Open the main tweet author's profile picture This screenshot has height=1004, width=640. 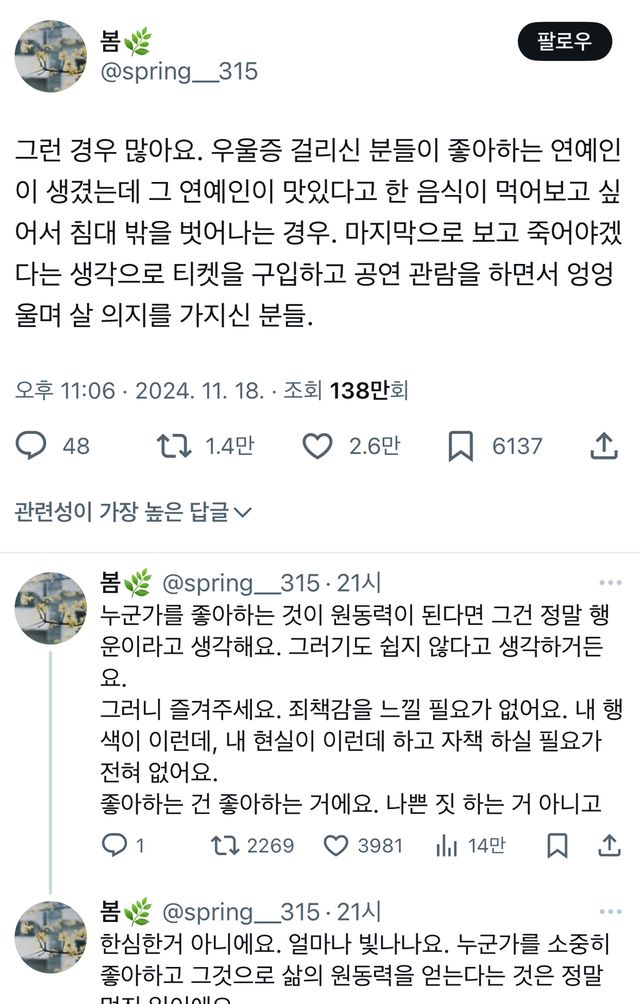click(x=50, y=57)
